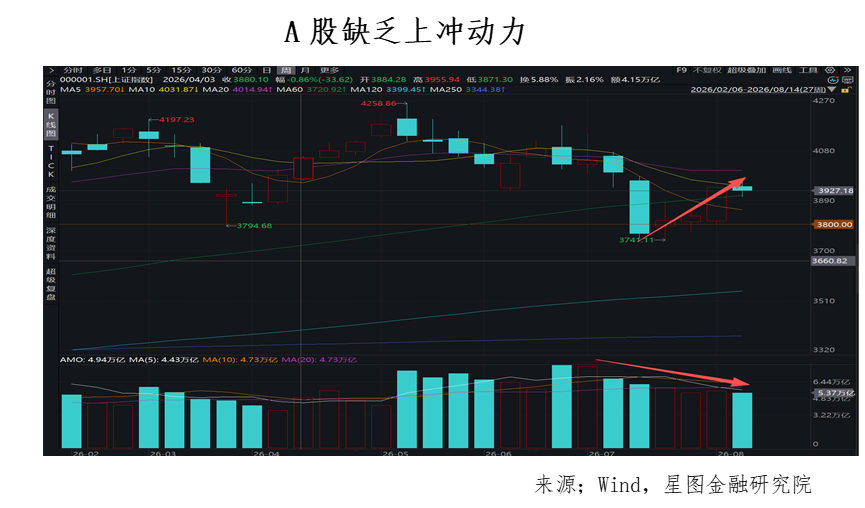Screen dimensions: 865x508
Task: Click the MA(5): 4.43万亿 volume label
Action: 163,360
